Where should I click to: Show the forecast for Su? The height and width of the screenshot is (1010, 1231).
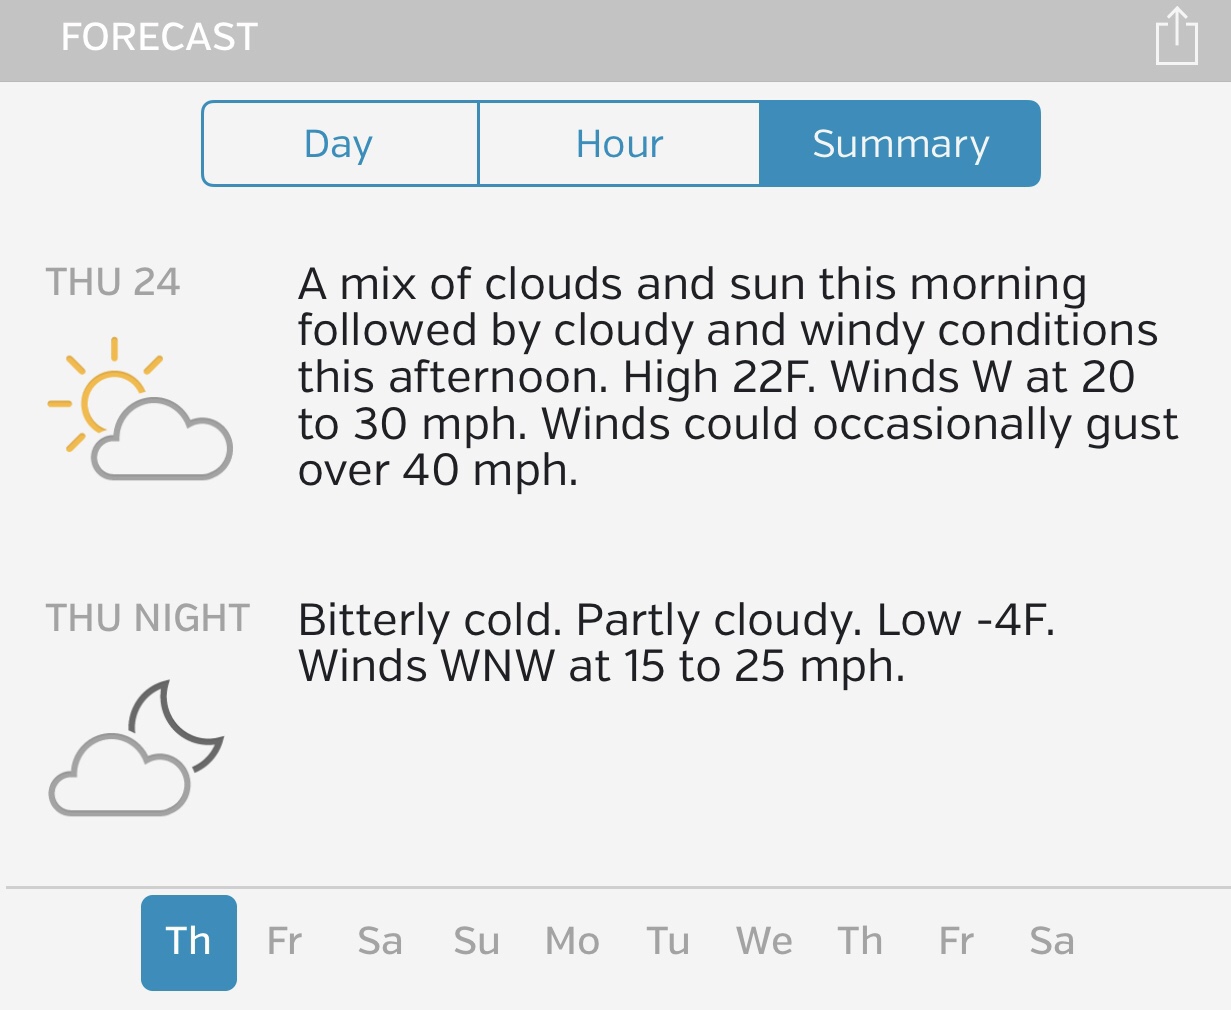(476, 942)
